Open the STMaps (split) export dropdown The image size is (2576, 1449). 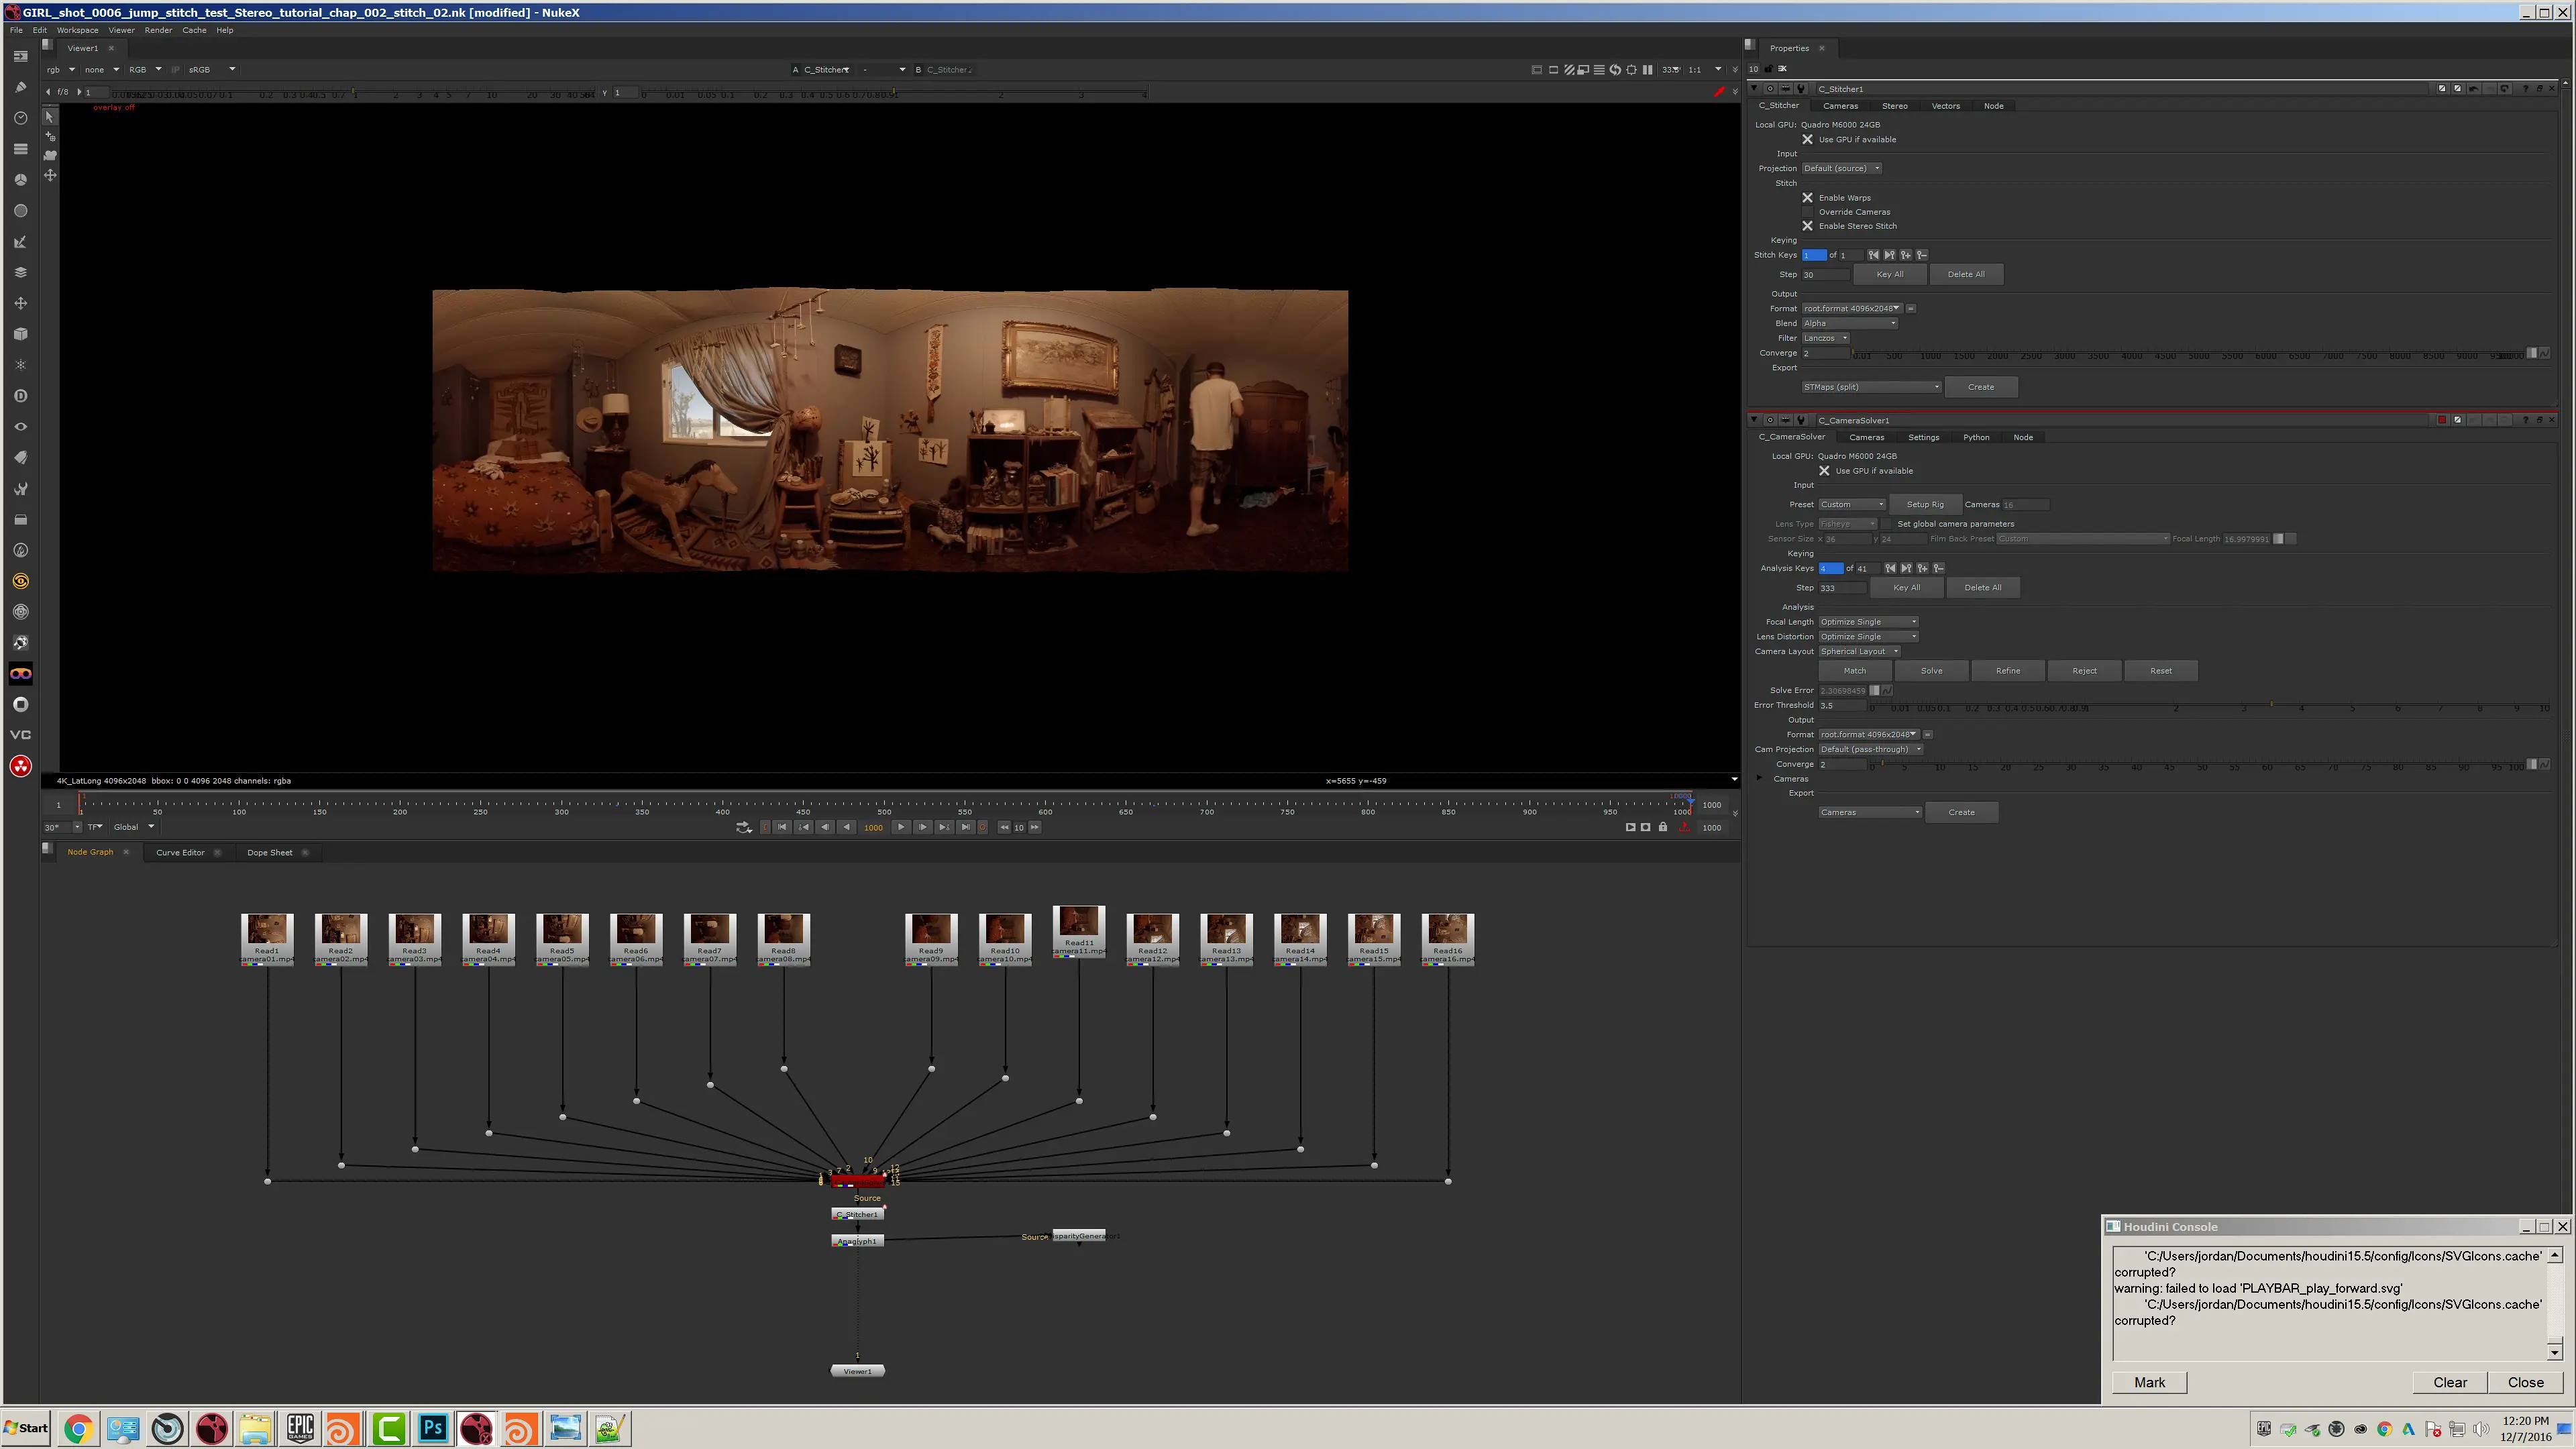(1871, 387)
